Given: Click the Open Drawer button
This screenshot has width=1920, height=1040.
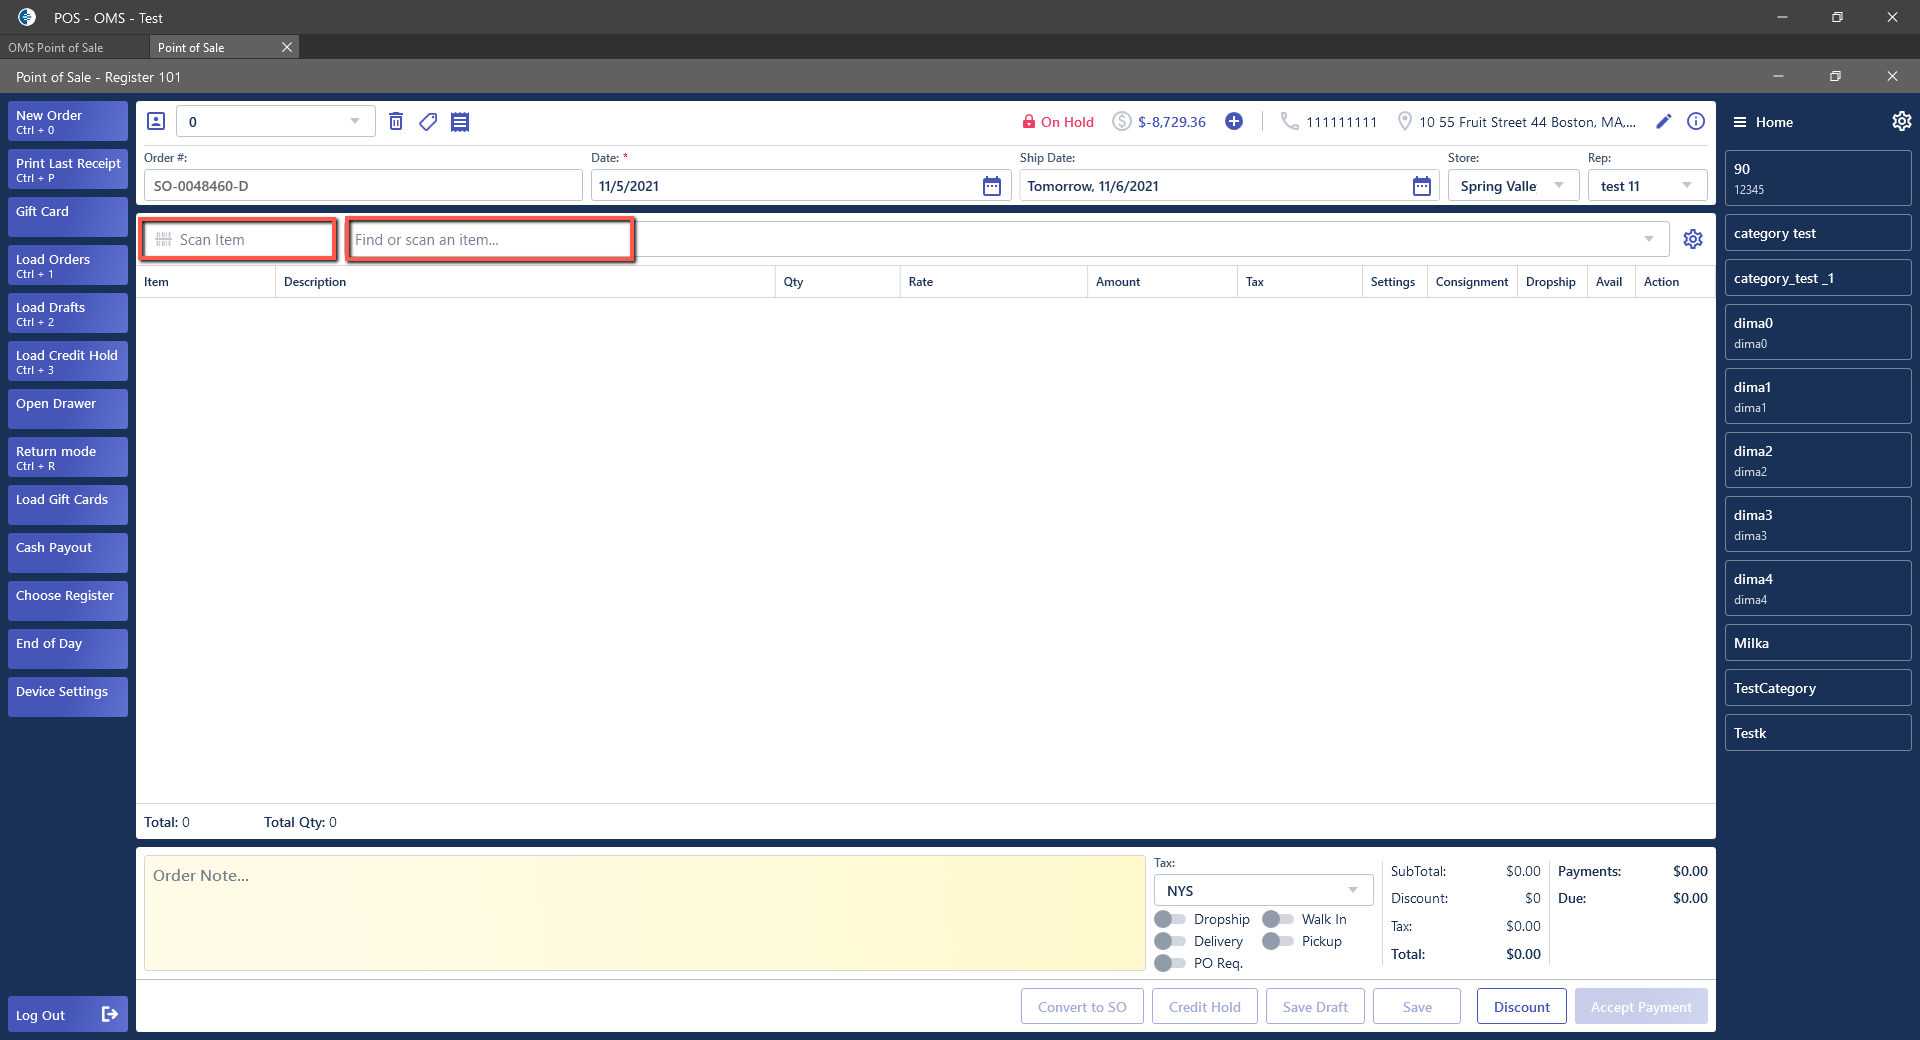Looking at the screenshot, I should tap(68, 409).
